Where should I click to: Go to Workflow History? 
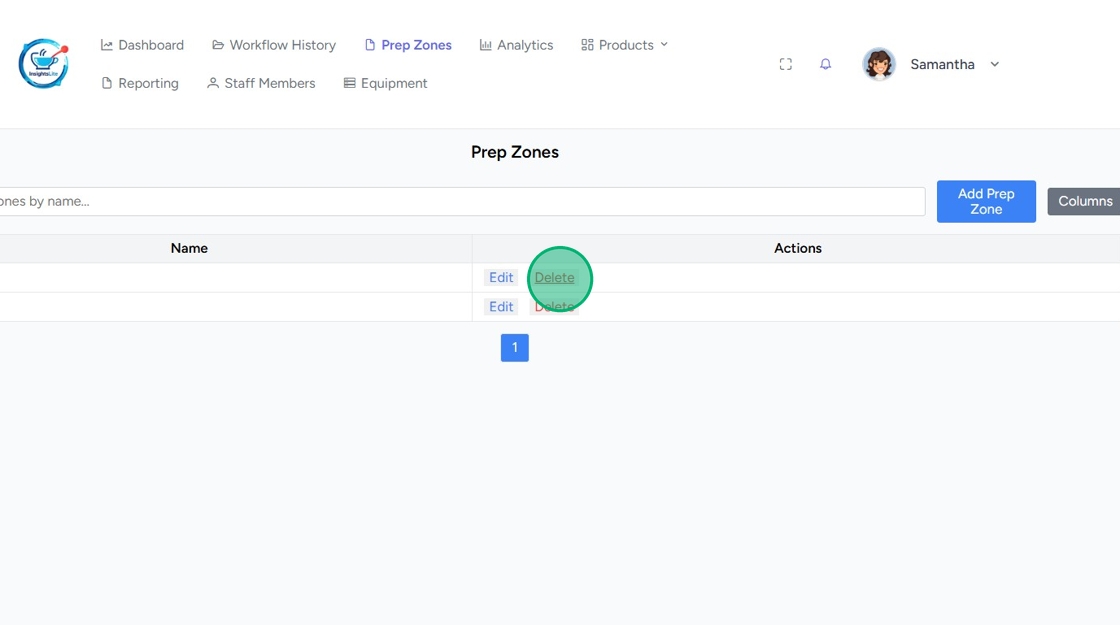click(274, 45)
